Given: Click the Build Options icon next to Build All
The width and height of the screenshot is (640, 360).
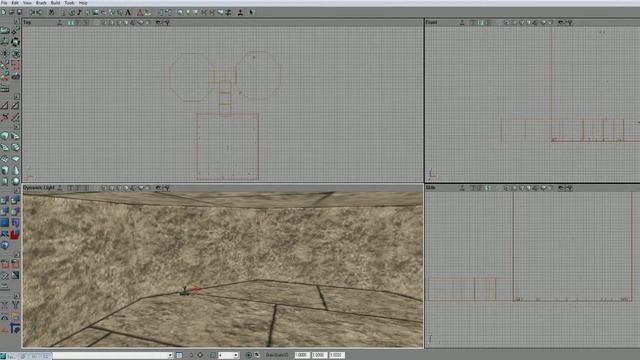Looking at the screenshot, I should pos(229,12).
